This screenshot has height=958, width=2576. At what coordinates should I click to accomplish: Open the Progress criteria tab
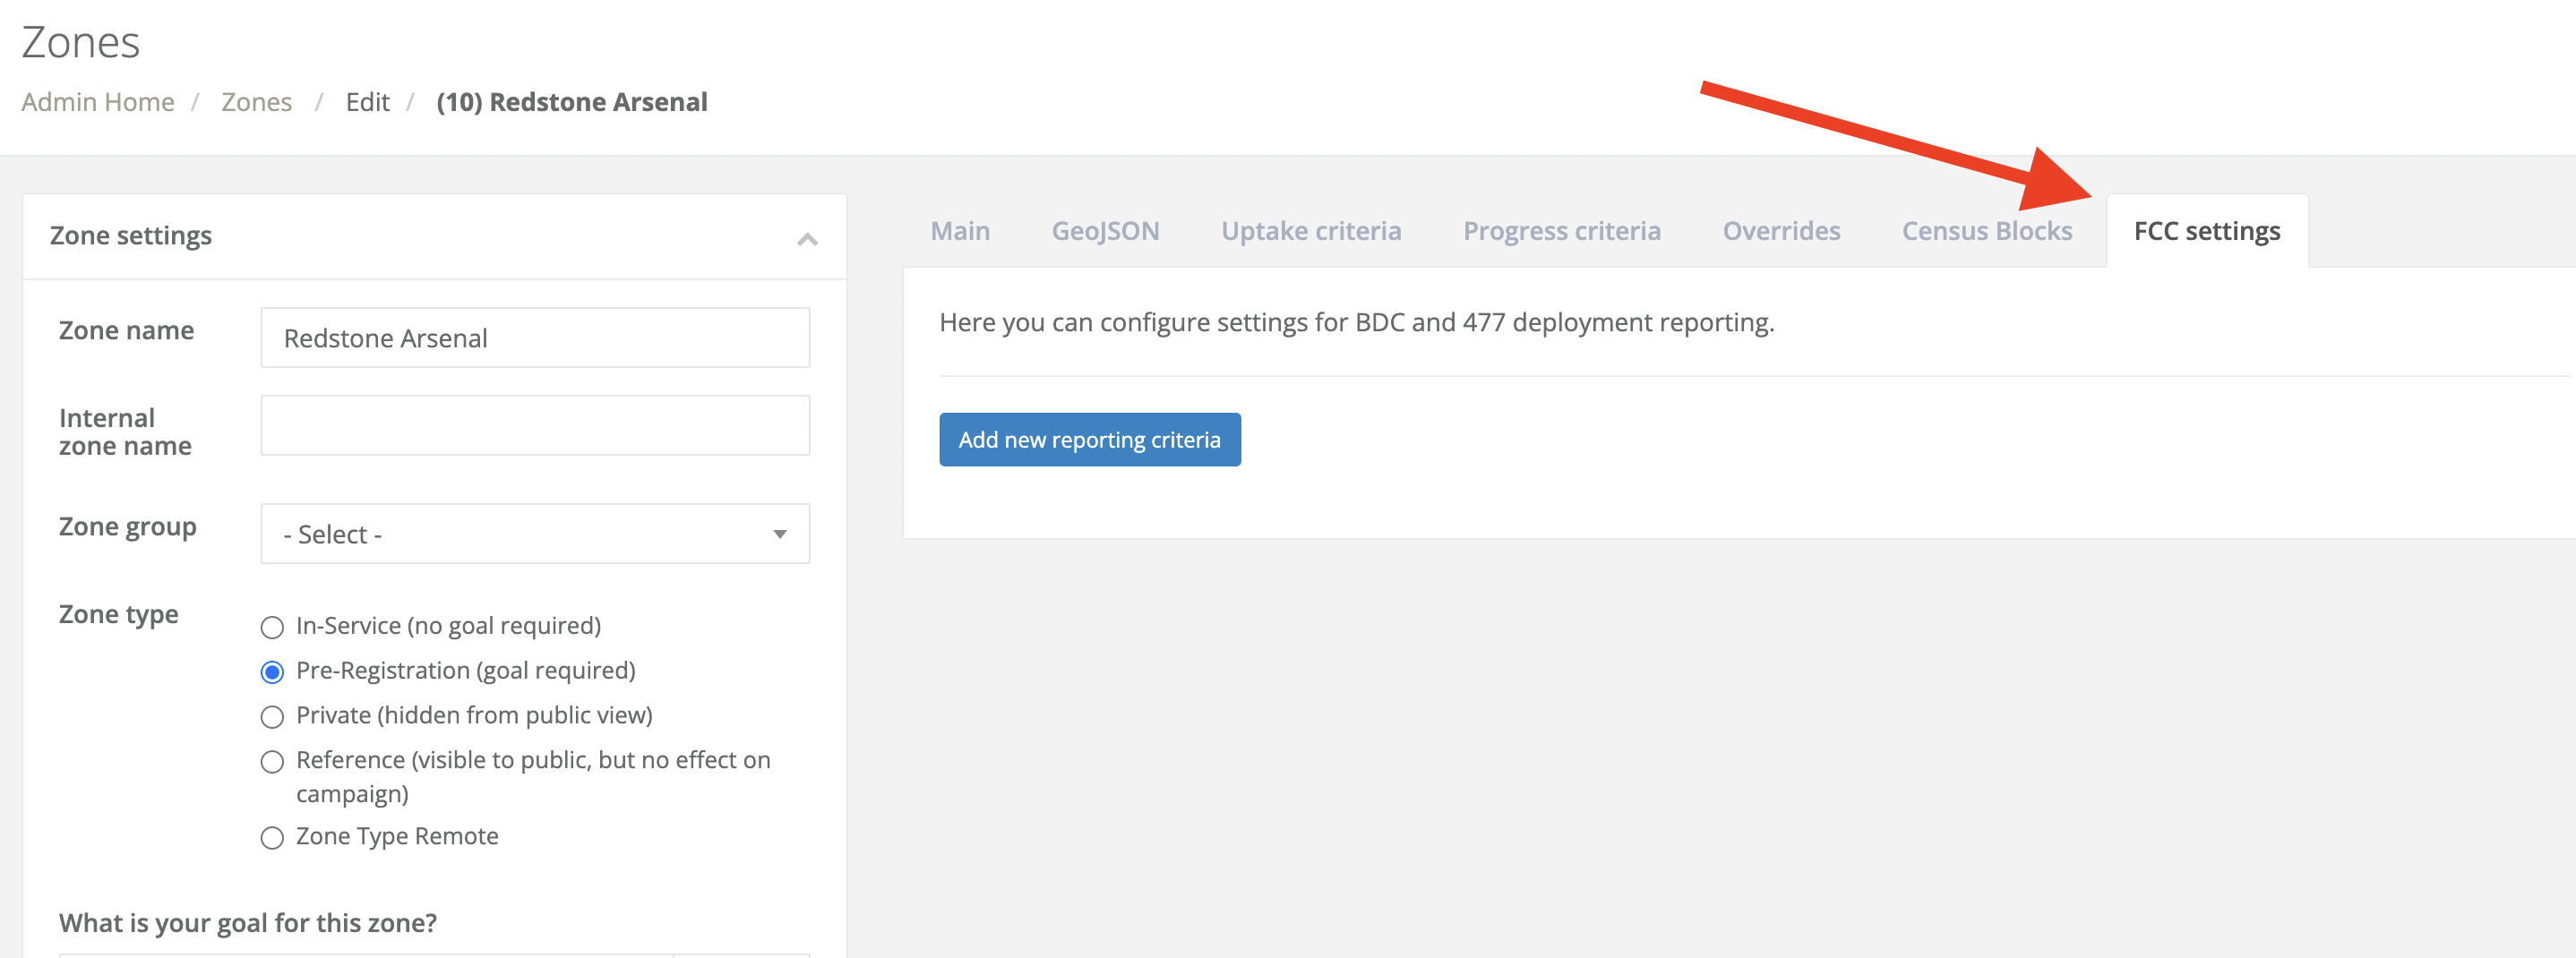click(x=1561, y=230)
